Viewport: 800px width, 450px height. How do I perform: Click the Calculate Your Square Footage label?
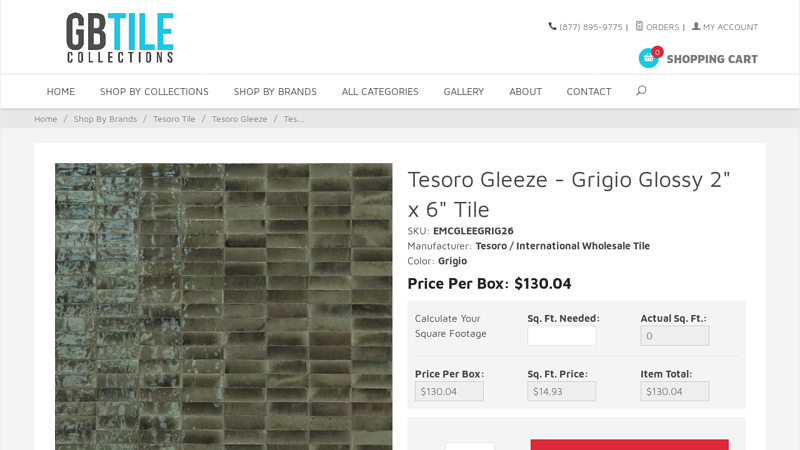[x=451, y=326]
